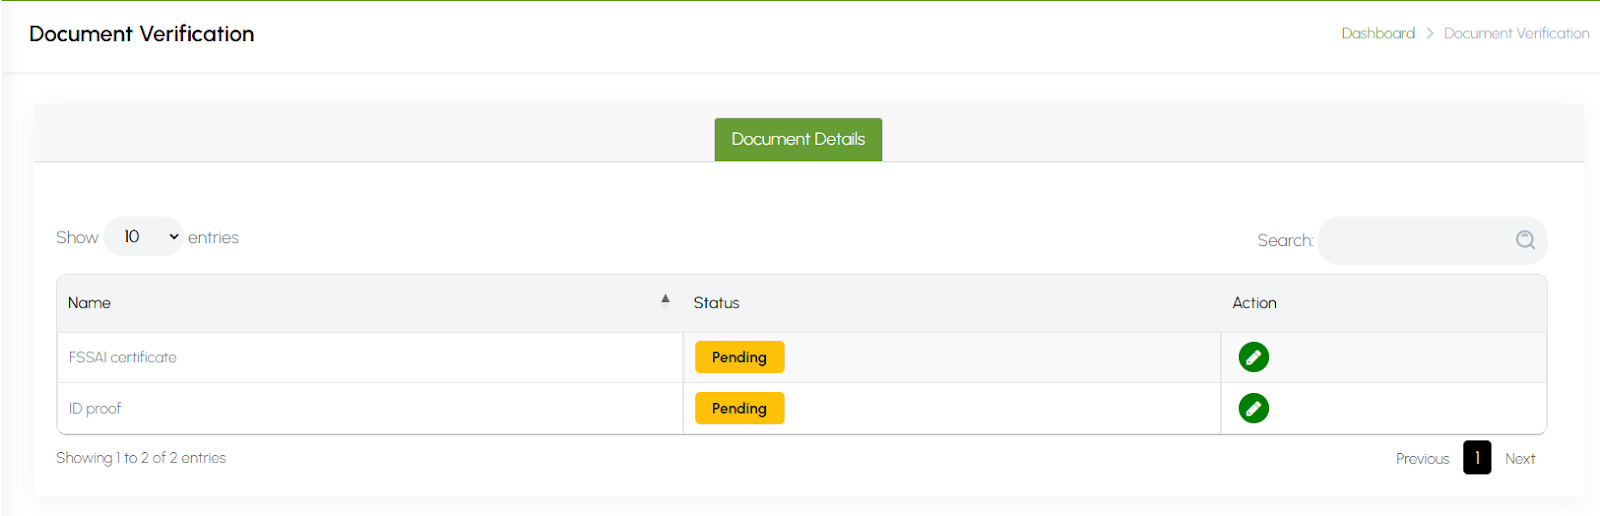Click the Pending status of ID proof
This screenshot has height=516, width=1600.
[x=739, y=408]
